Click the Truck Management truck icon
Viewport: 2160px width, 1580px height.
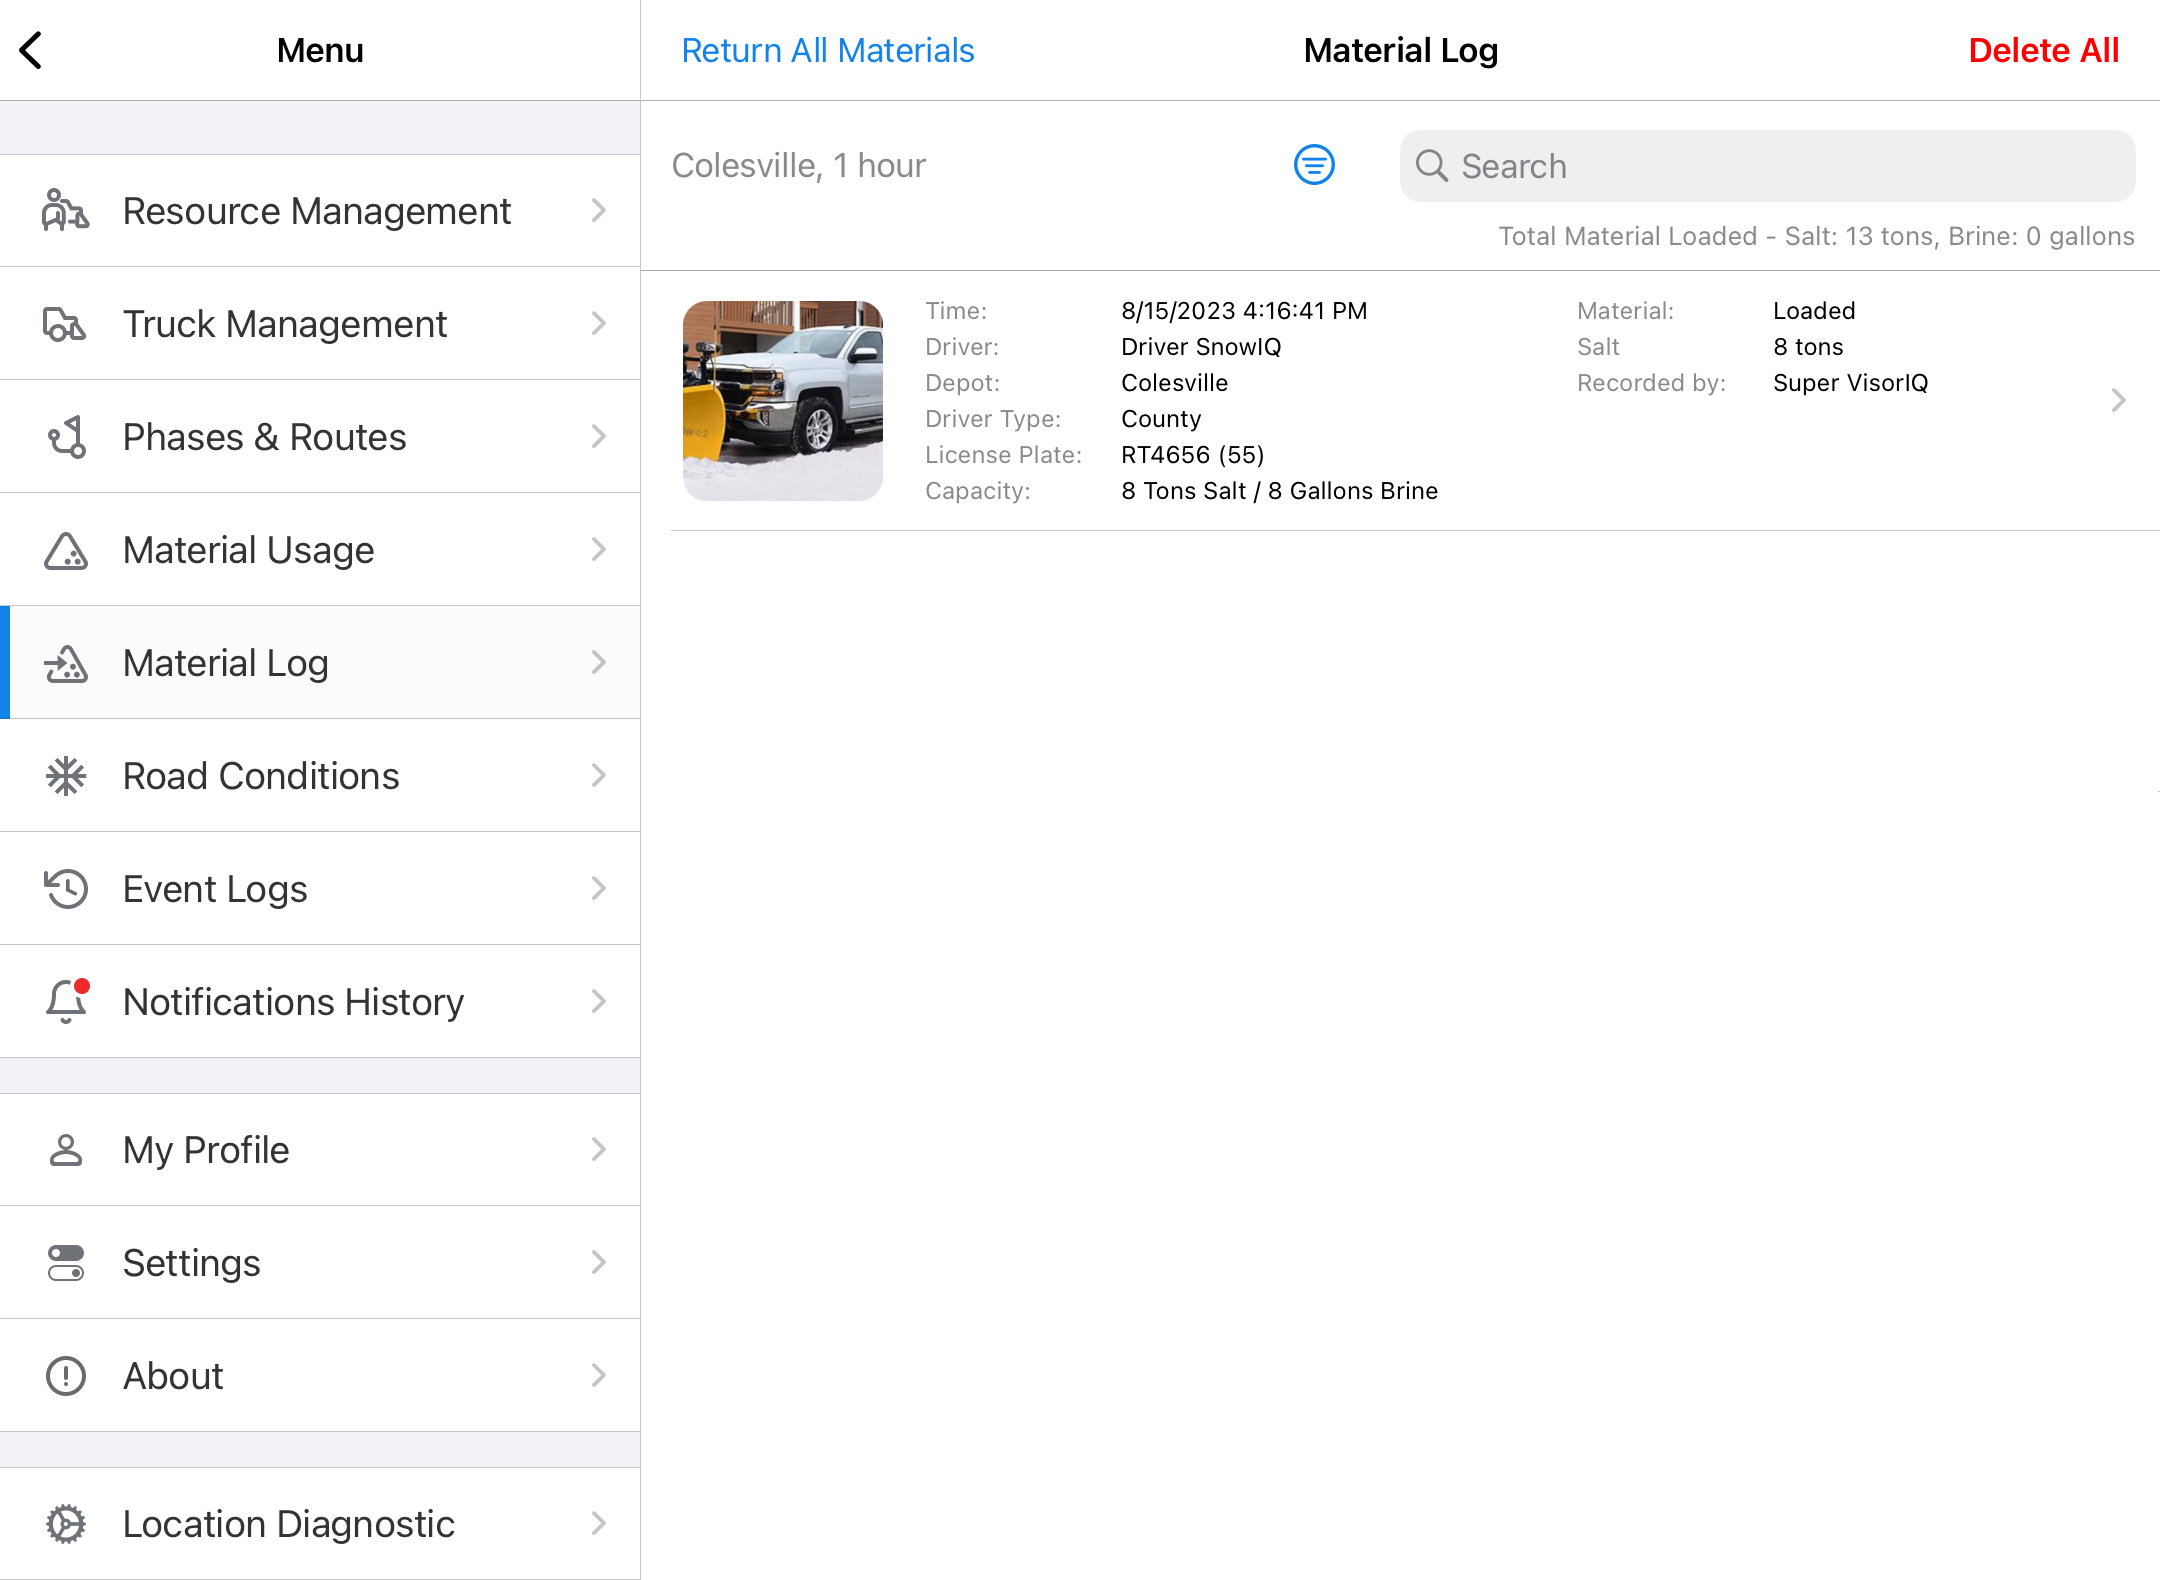pos(66,324)
